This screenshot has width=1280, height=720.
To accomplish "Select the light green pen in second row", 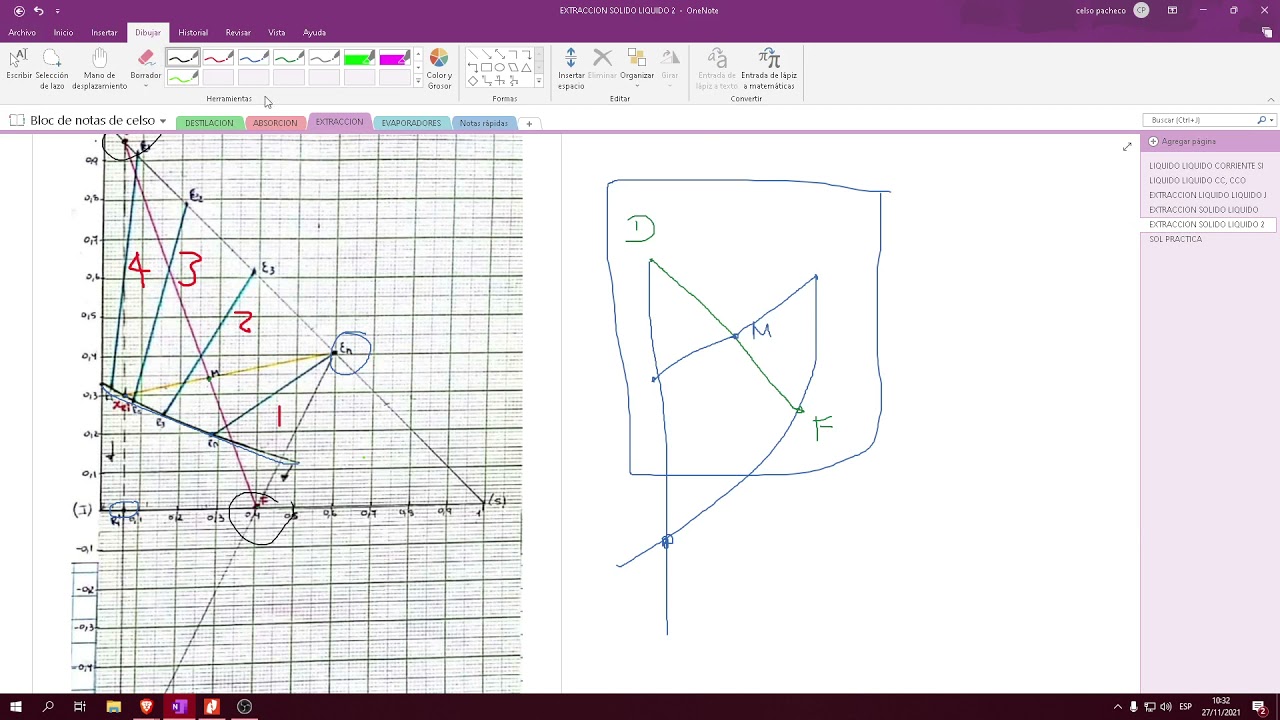I will [x=183, y=77].
